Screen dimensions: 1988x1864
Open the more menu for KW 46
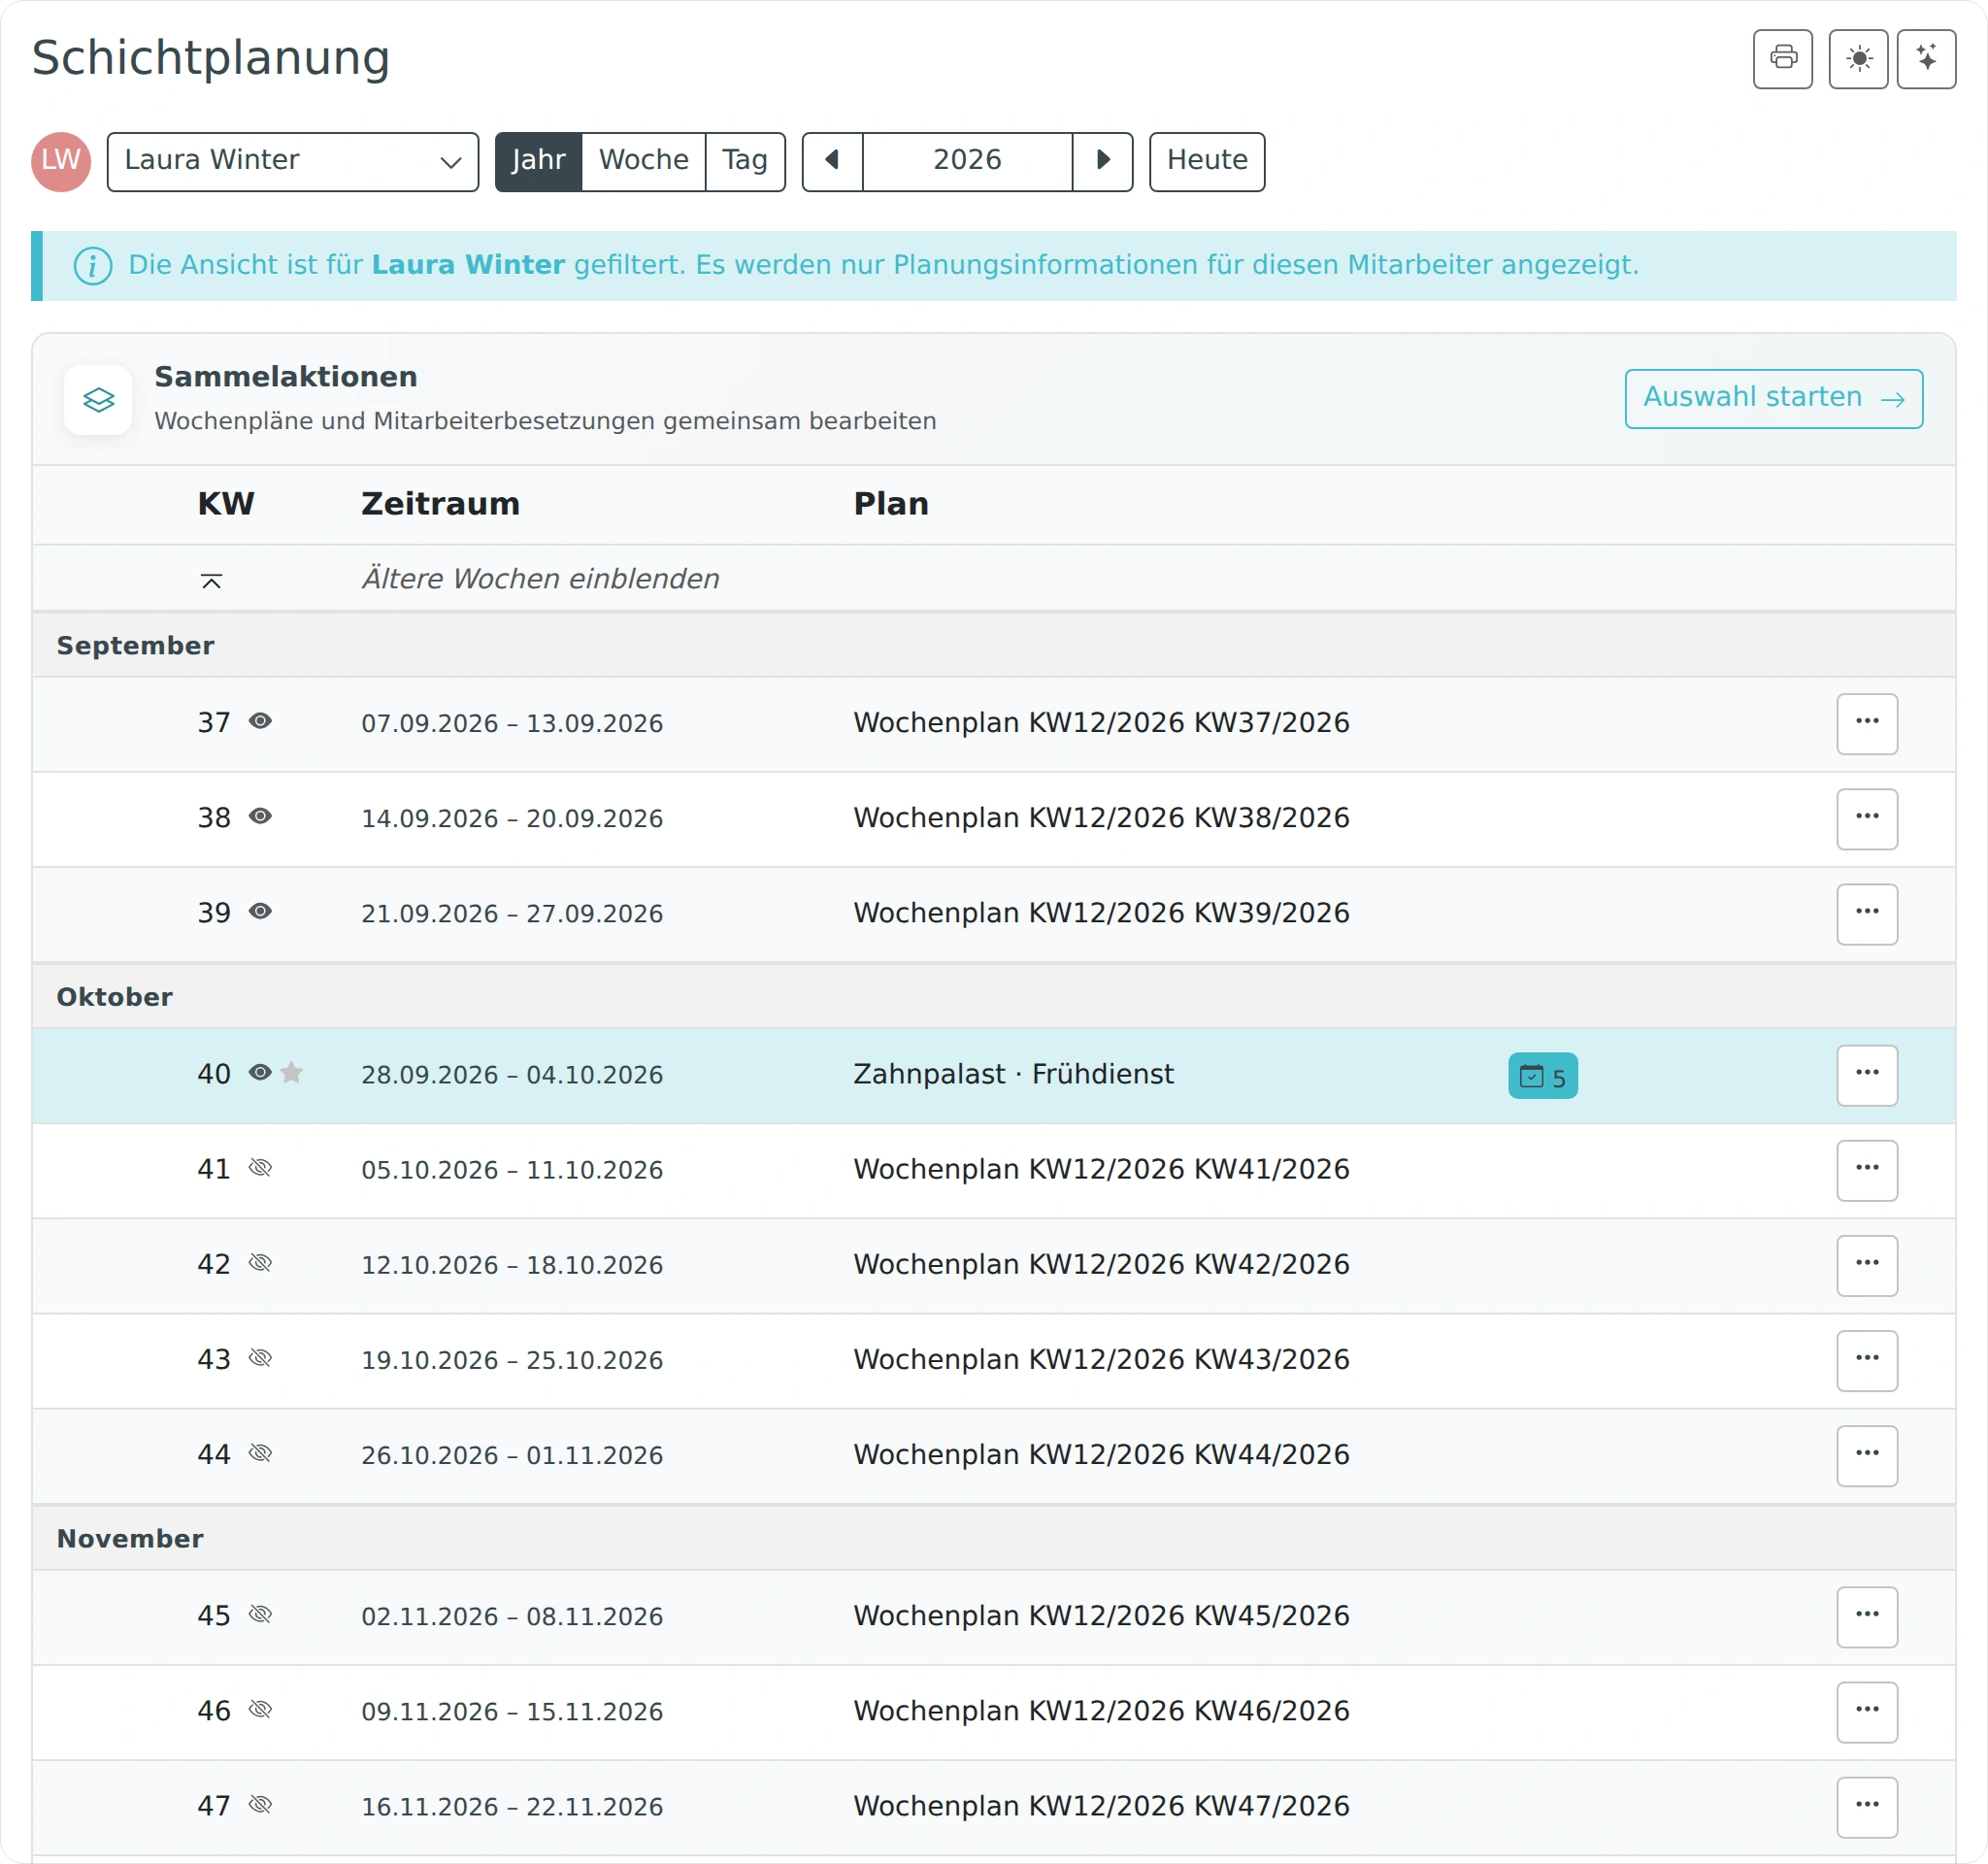pyautogui.click(x=1867, y=1711)
